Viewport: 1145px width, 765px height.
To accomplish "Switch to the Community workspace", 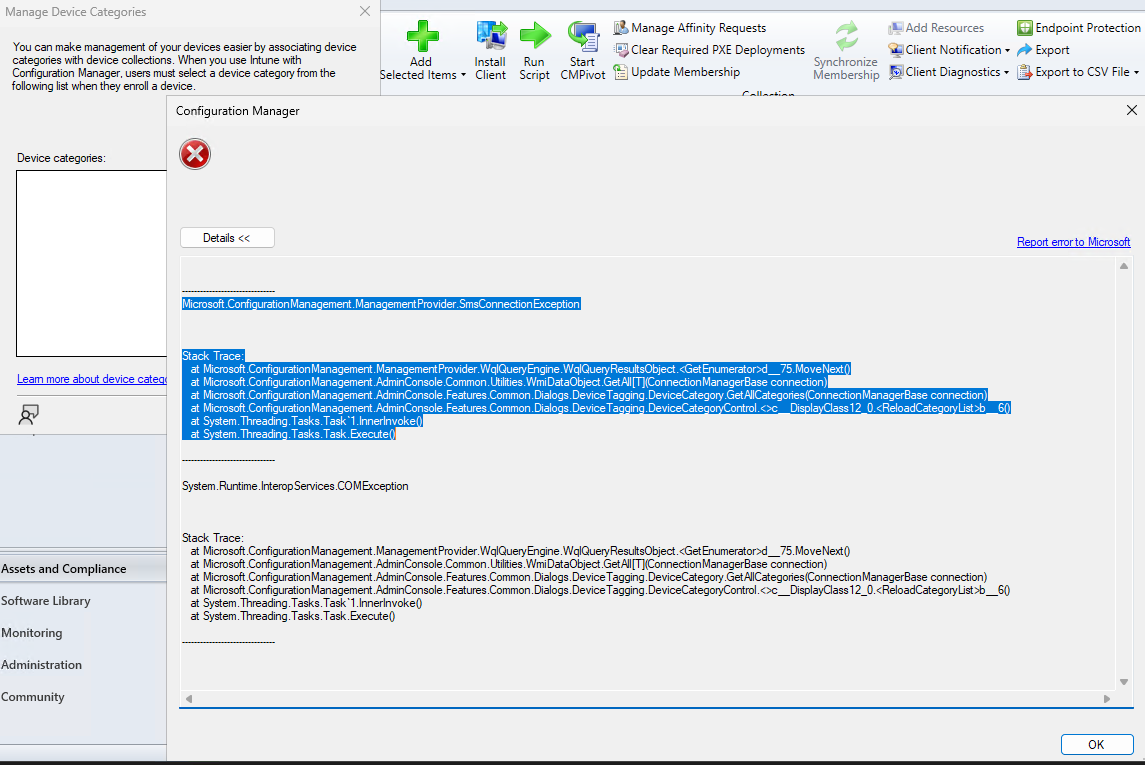I will click(x=83, y=697).
